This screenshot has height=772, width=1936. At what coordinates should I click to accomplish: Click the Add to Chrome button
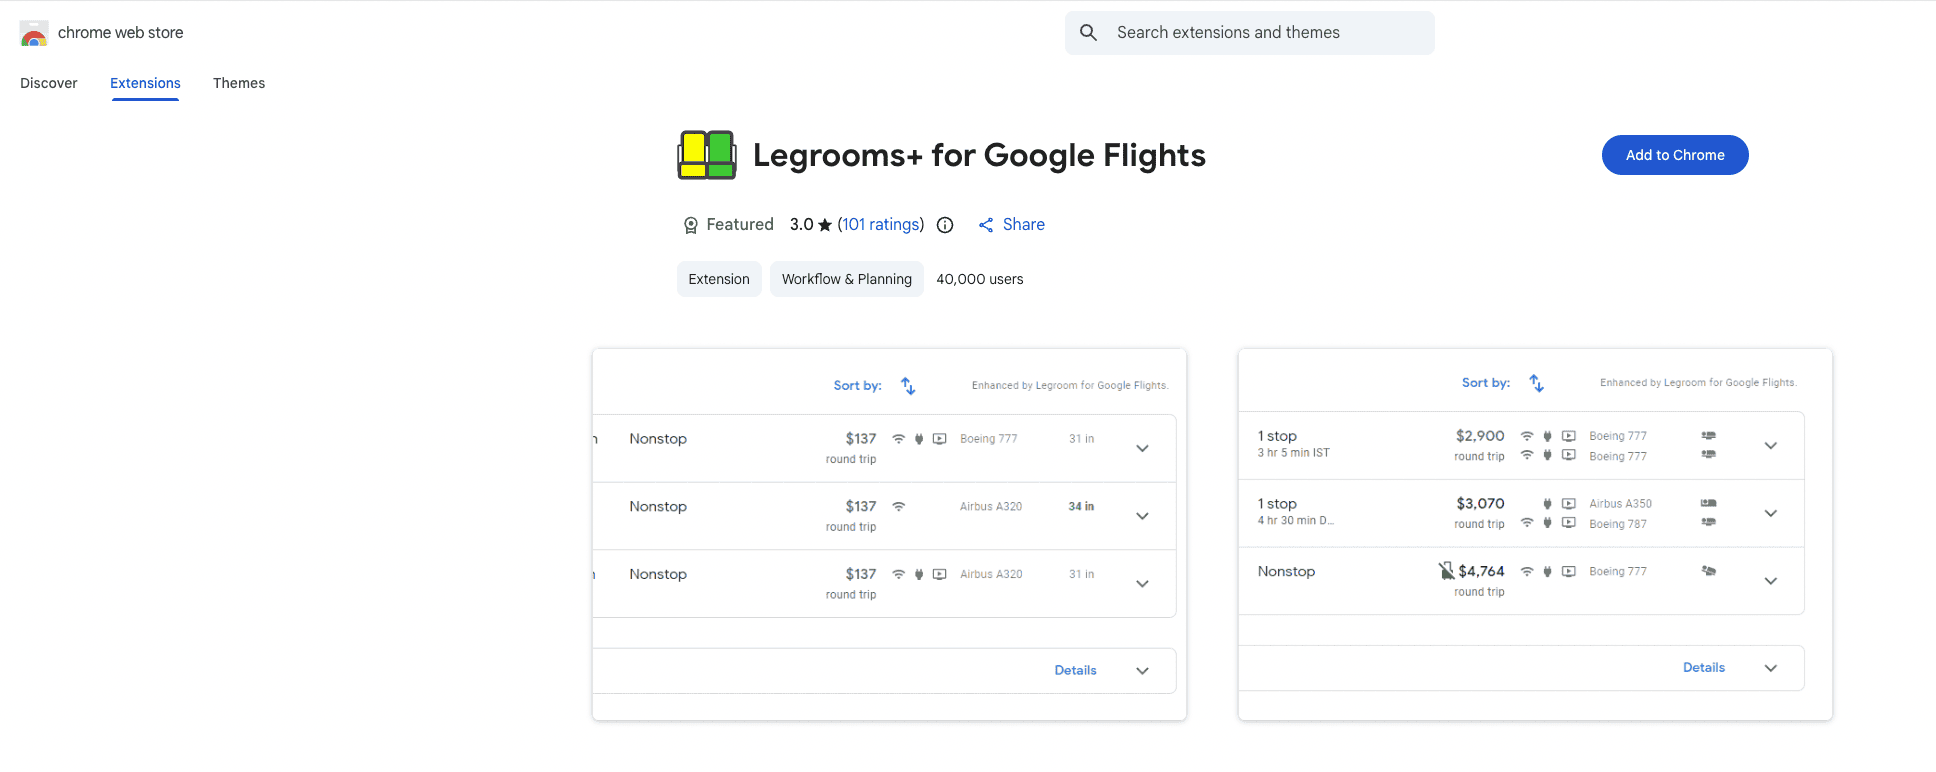coord(1674,155)
